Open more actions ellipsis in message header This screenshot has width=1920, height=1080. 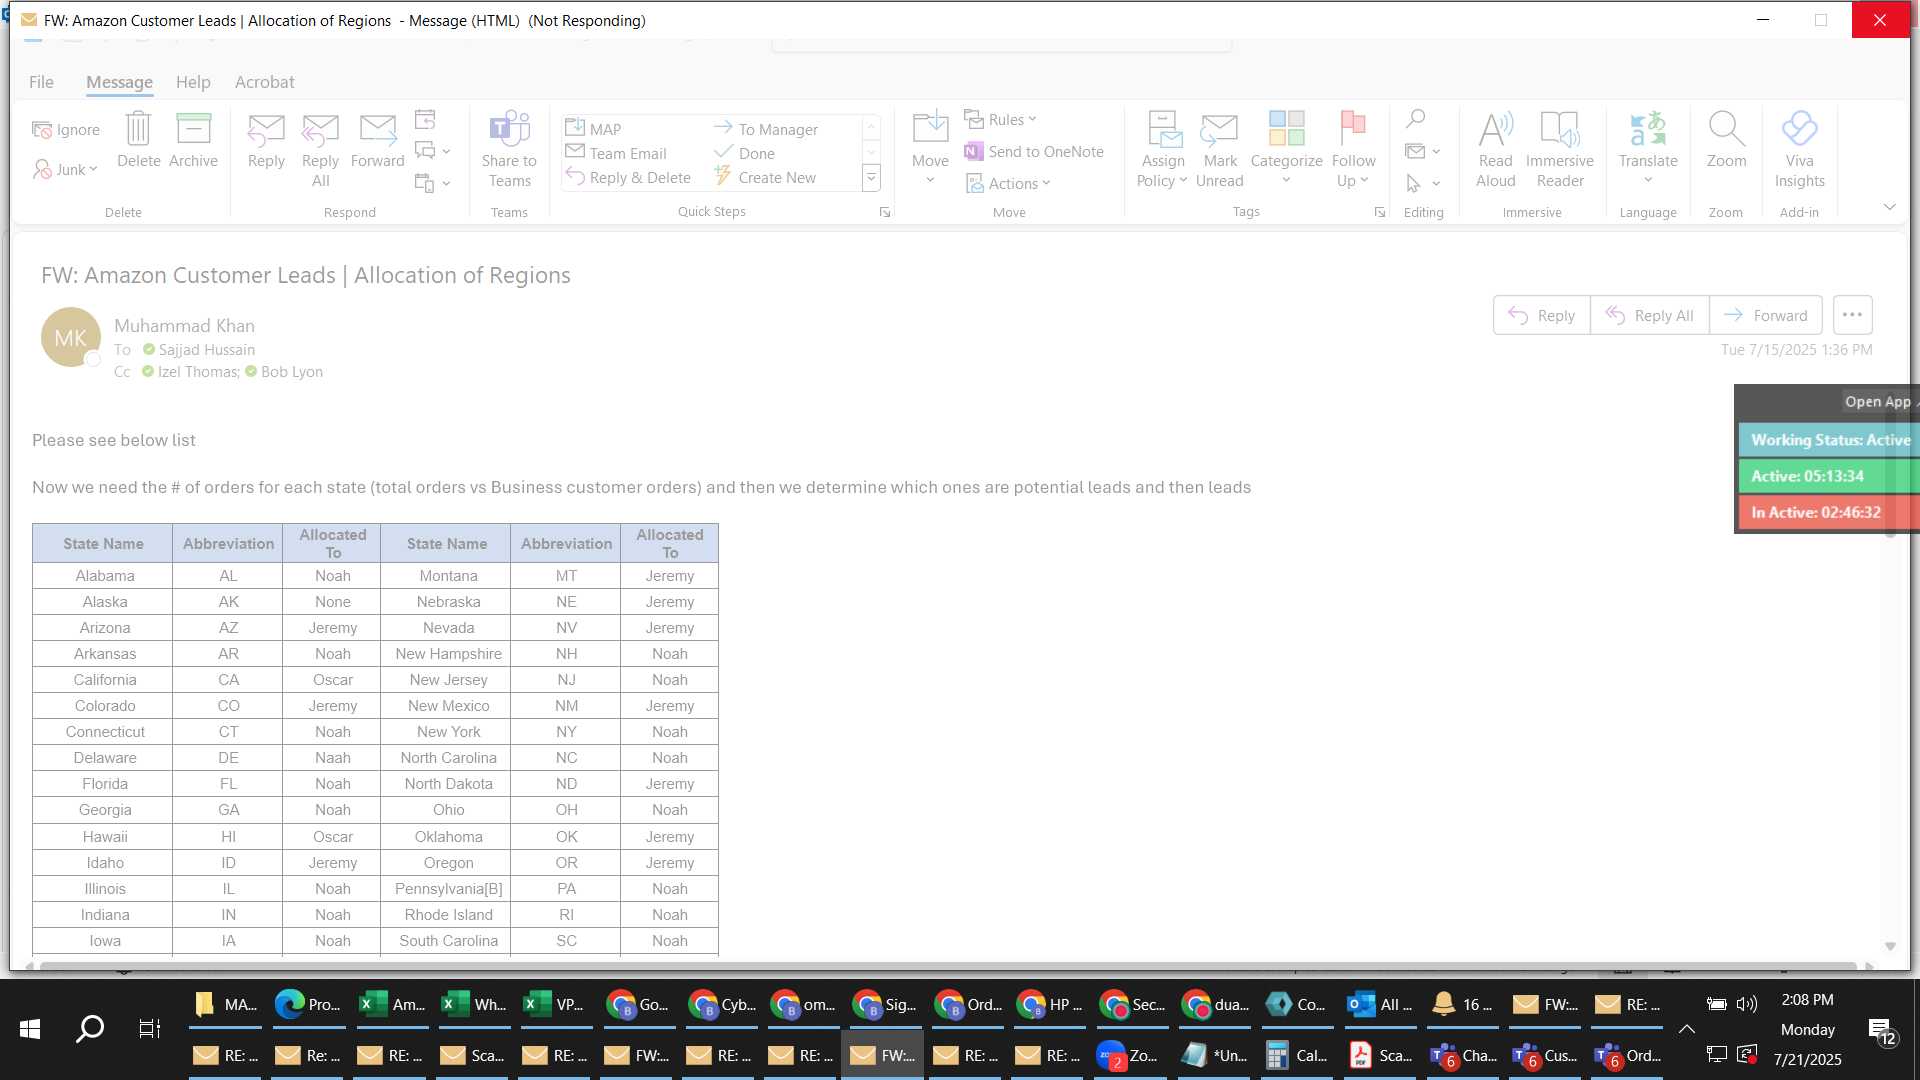(x=1852, y=315)
